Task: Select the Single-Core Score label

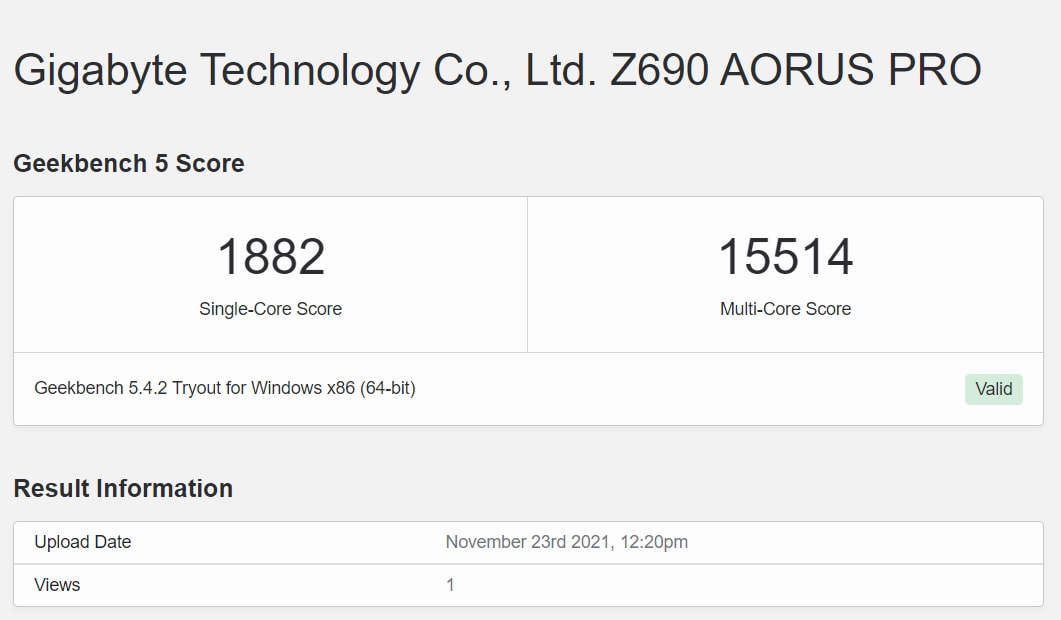Action: (x=270, y=309)
